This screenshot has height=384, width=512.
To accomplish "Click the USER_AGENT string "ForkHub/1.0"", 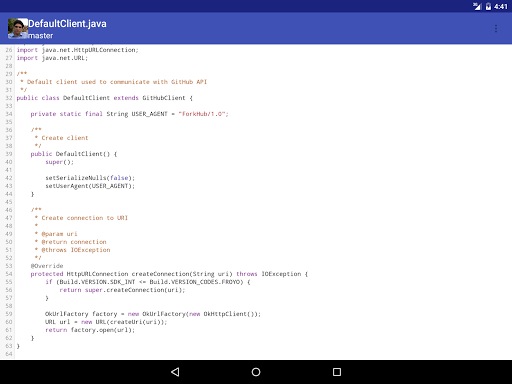I will [202, 114].
